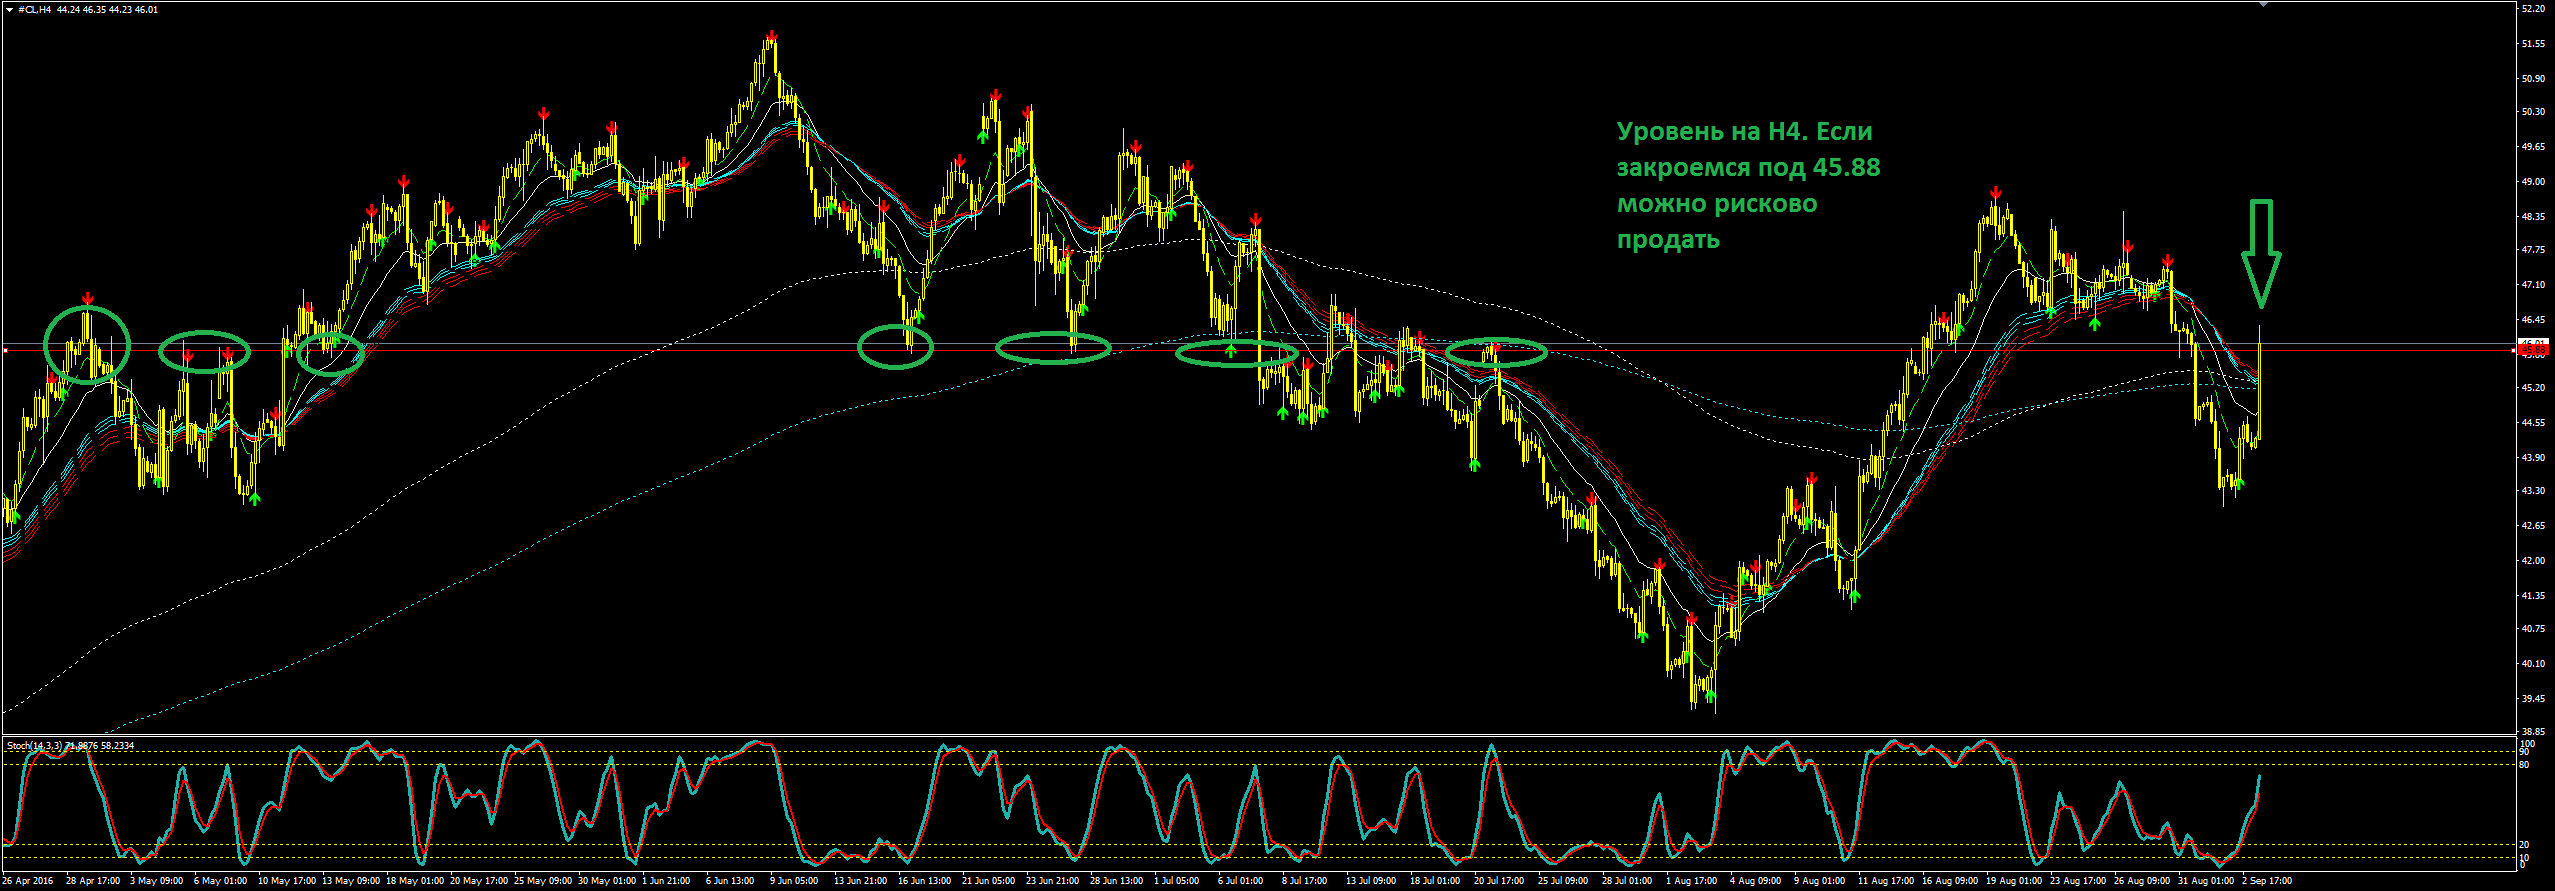The width and height of the screenshot is (2555, 891).
Task: Click the 47.75 price scale label
Action: (2532, 250)
